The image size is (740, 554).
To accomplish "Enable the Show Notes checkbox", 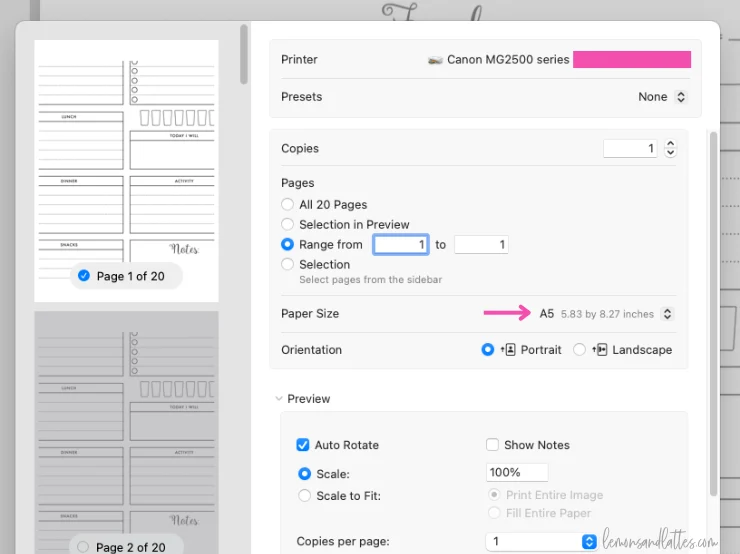I will 492,445.
